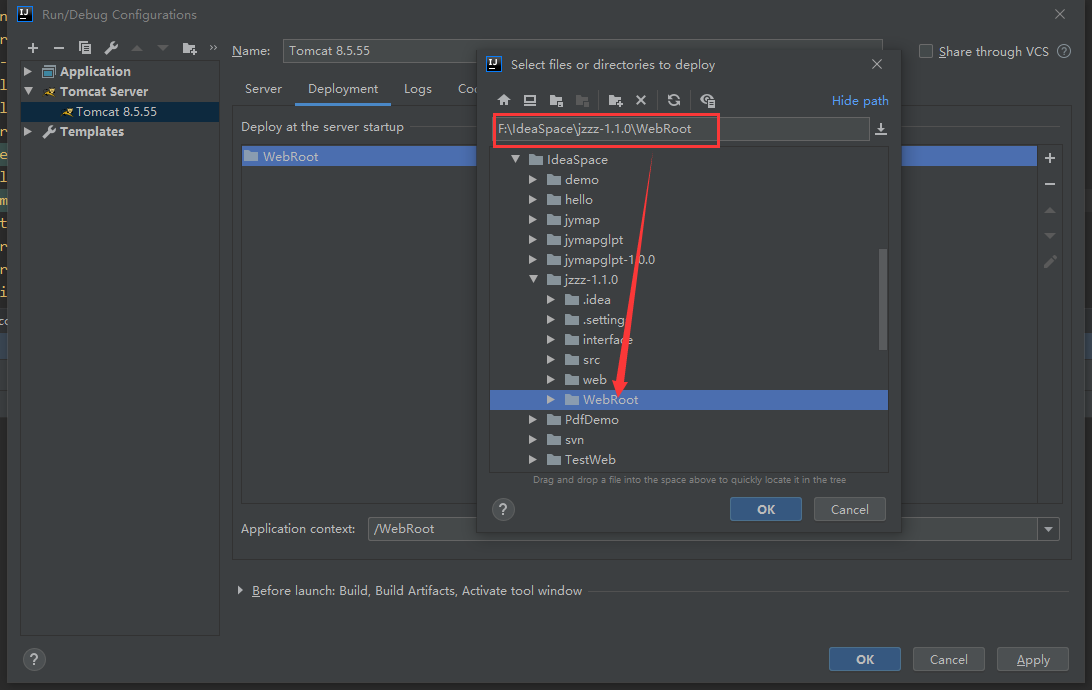Image resolution: width=1092 pixels, height=690 pixels.
Task: Delete selected file with X icon
Action: 641,100
